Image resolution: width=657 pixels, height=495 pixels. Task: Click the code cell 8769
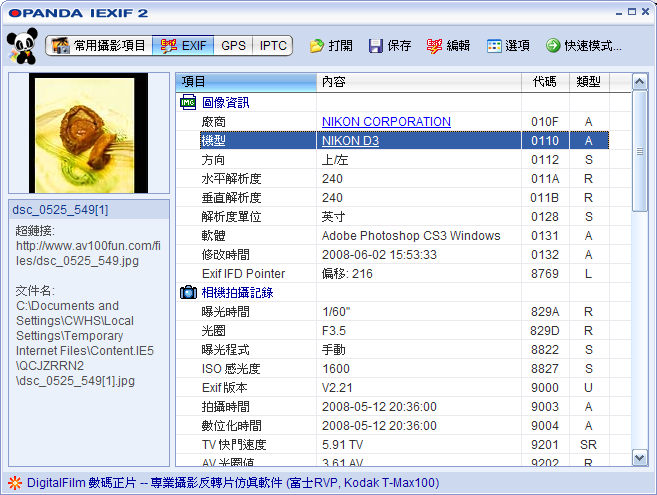click(x=545, y=274)
